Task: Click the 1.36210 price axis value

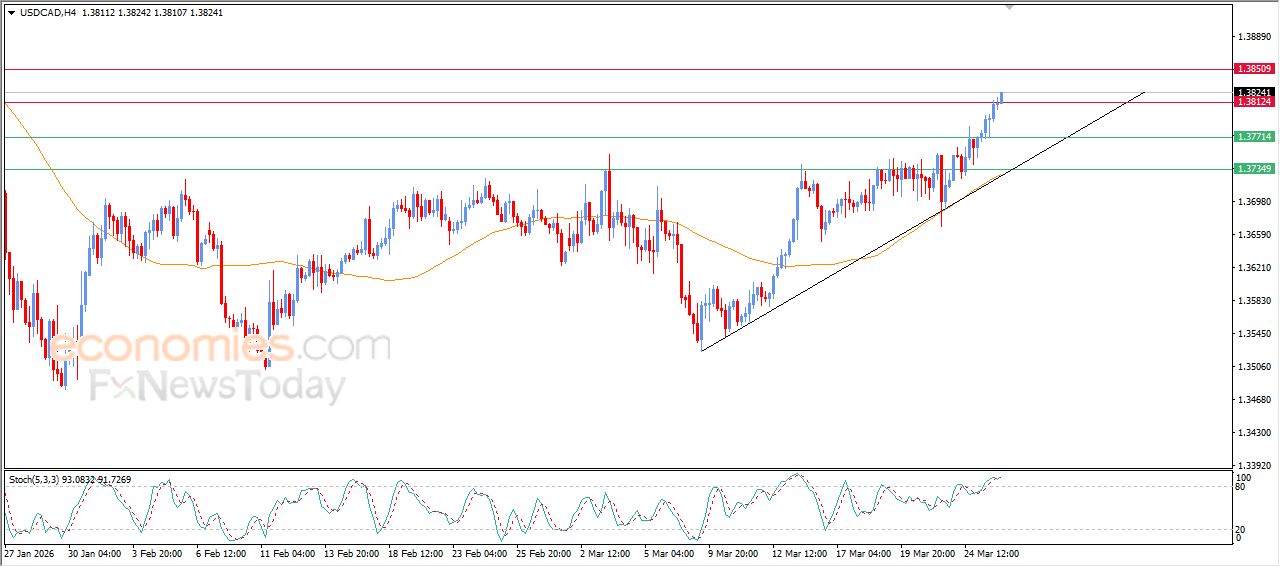Action: click(1253, 268)
